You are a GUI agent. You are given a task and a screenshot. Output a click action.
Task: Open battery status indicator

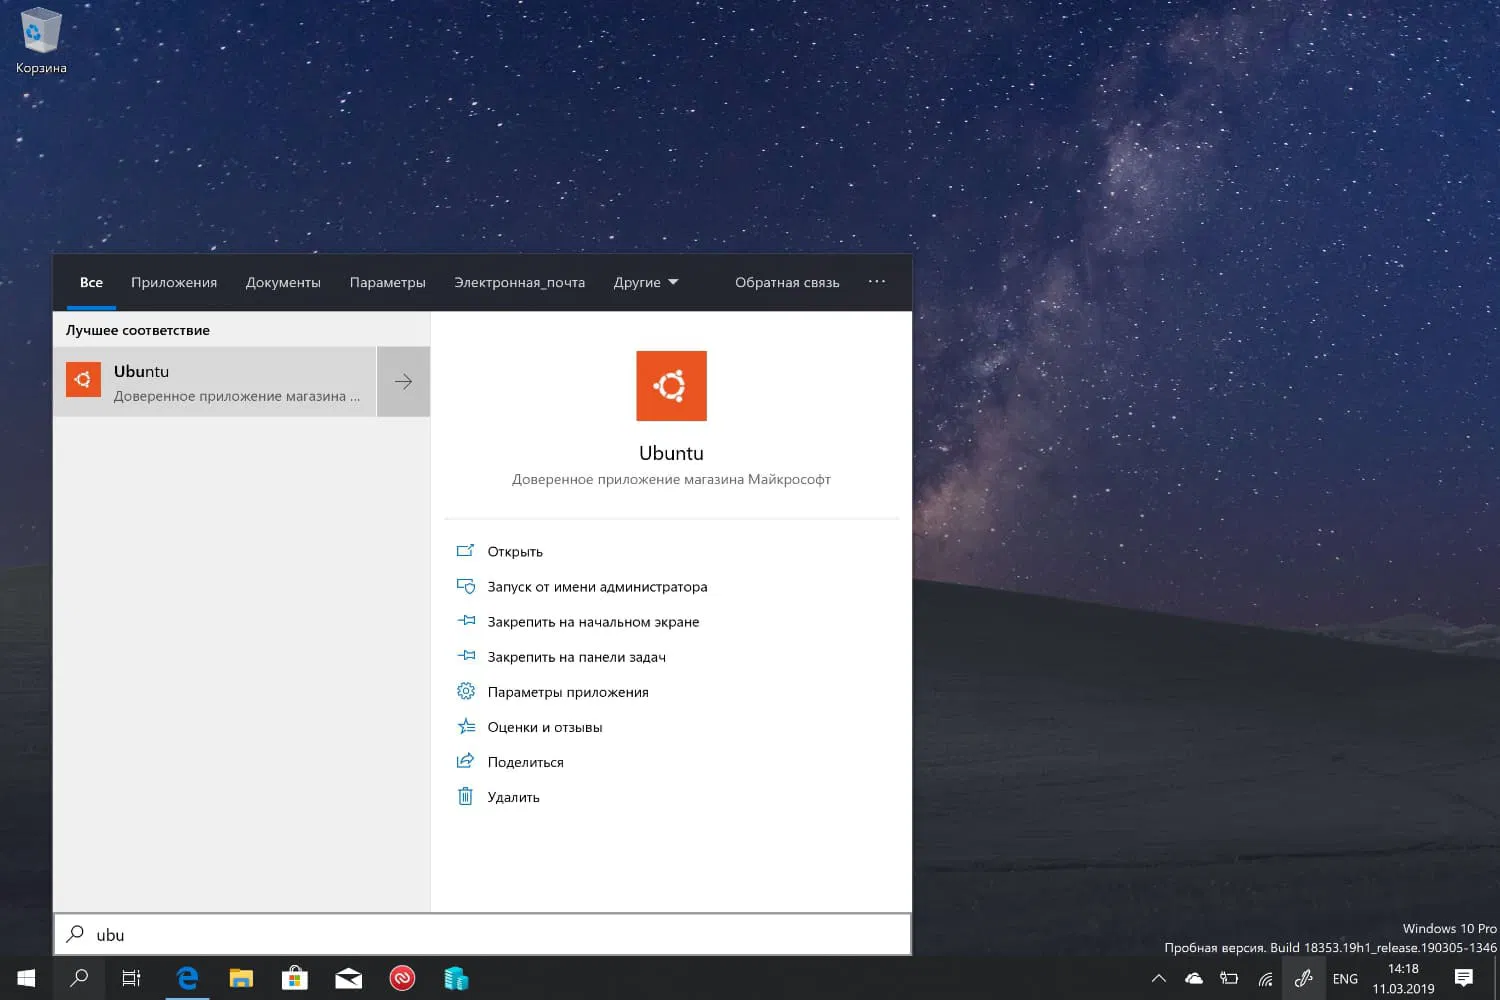pos(1229,978)
